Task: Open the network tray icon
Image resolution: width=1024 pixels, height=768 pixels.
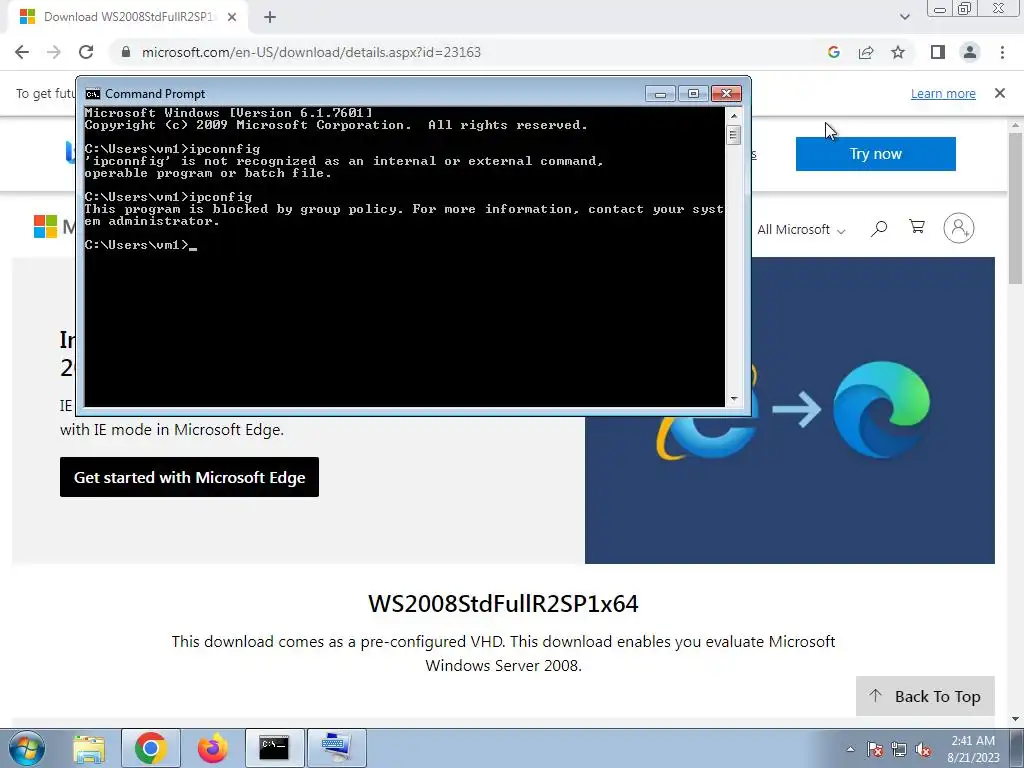Action: coord(899,750)
